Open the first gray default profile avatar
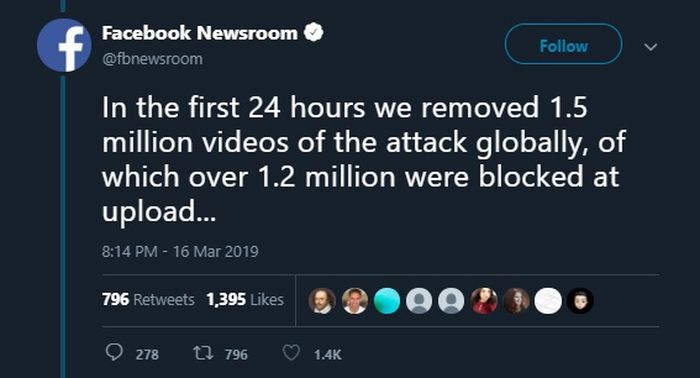Viewport: 700px width, 378px height. 419,301
